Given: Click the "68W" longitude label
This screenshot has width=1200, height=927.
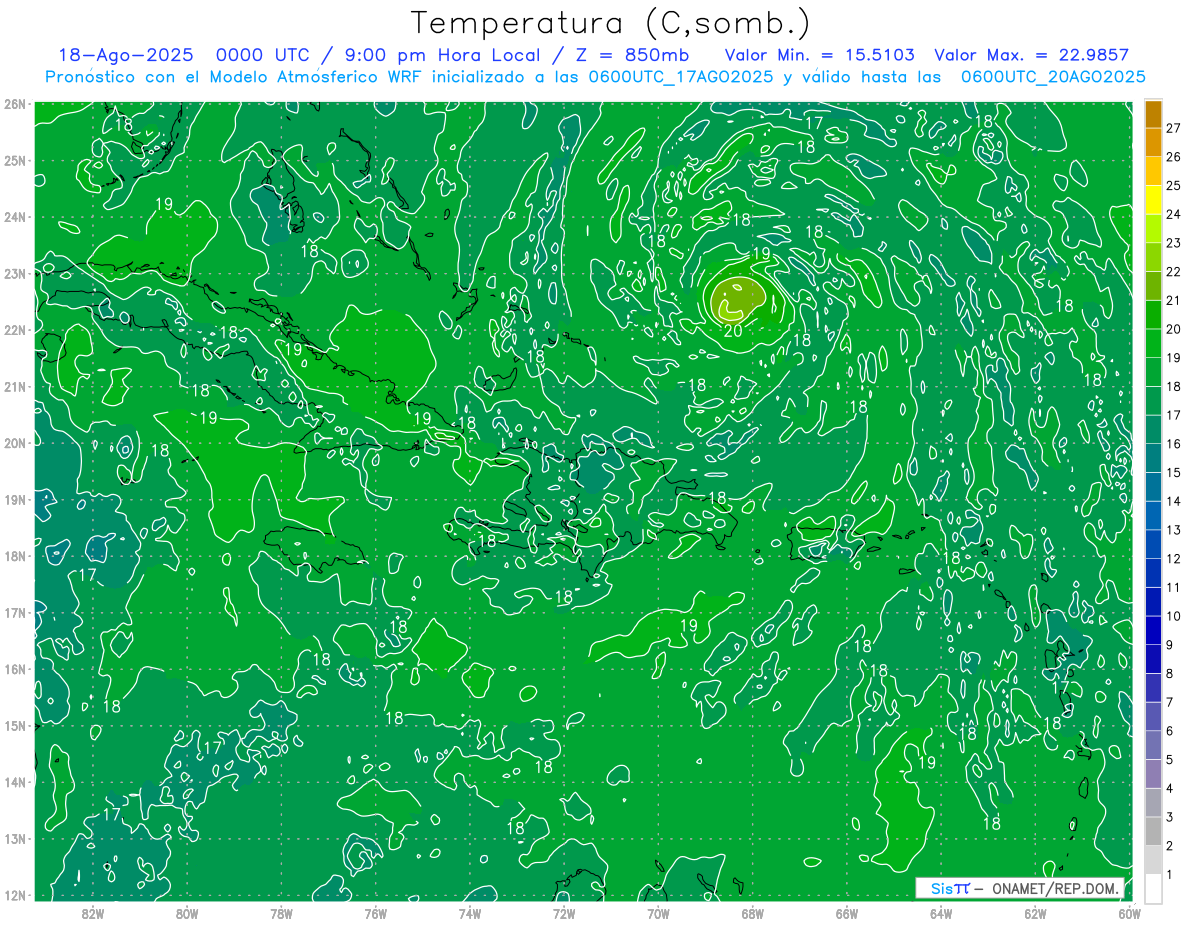Looking at the screenshot, I should (753, 913).
